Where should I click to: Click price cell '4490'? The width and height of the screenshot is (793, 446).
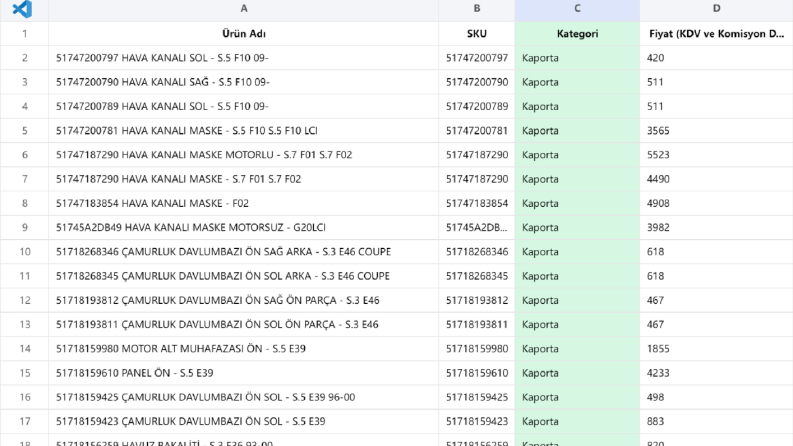(716, 179)
